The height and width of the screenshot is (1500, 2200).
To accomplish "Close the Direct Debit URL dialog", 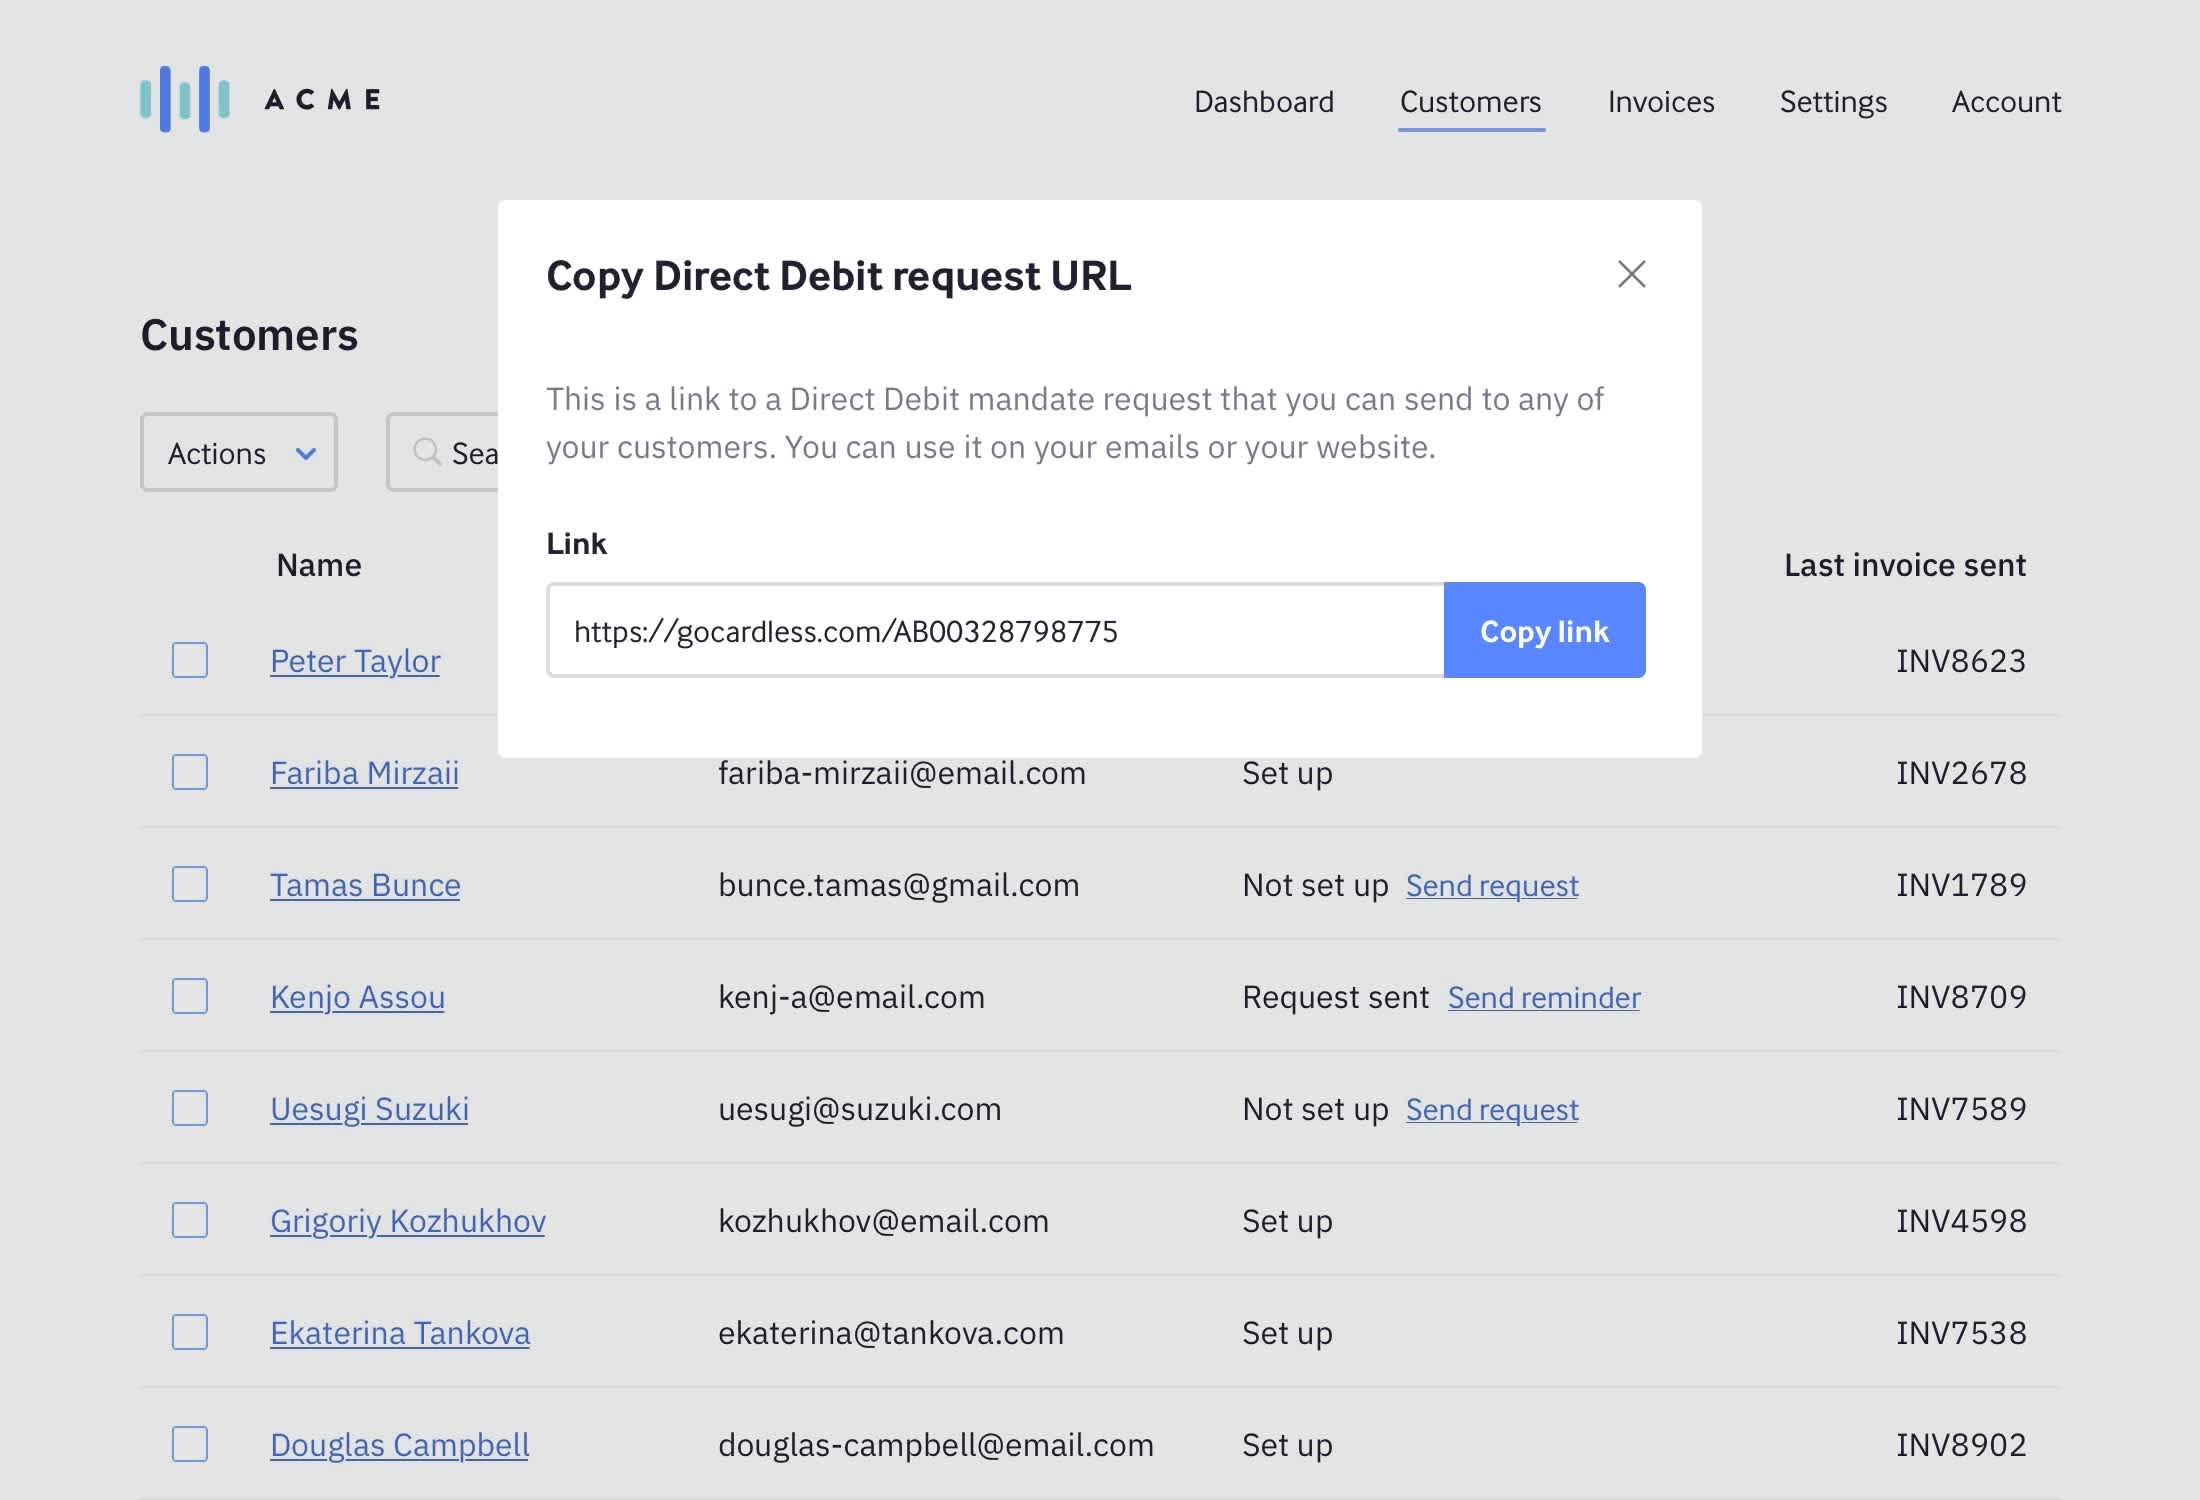I will tap(1631, 274).
